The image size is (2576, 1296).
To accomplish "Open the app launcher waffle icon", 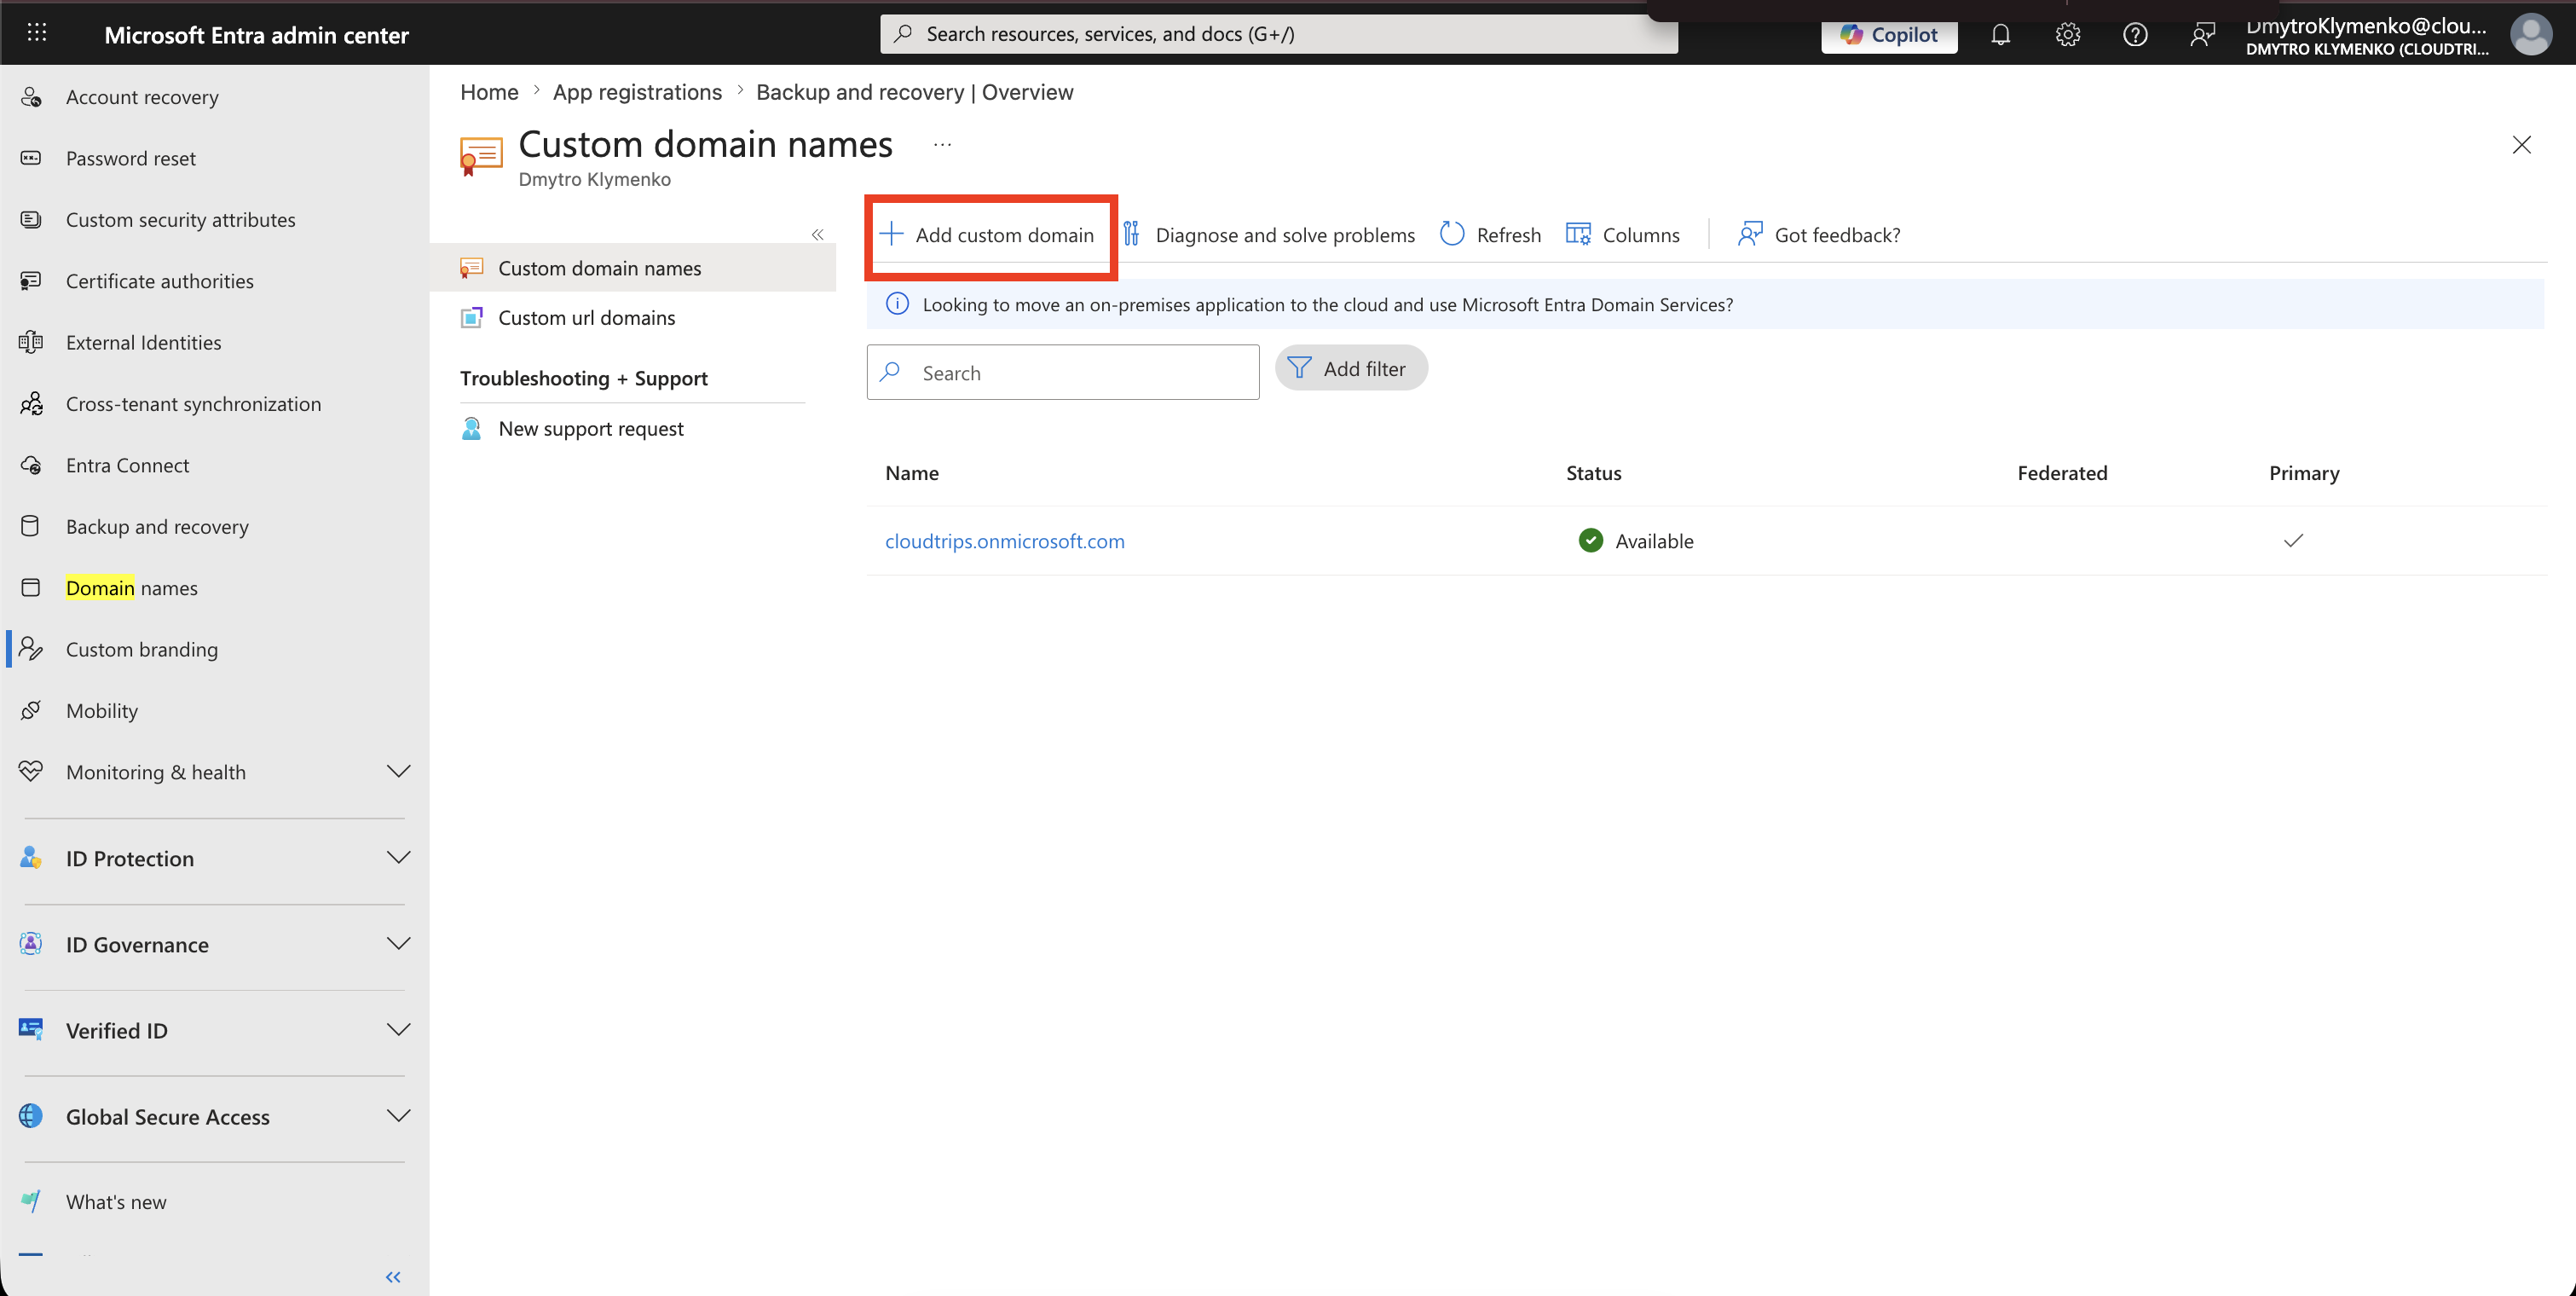I will (37, 33).
